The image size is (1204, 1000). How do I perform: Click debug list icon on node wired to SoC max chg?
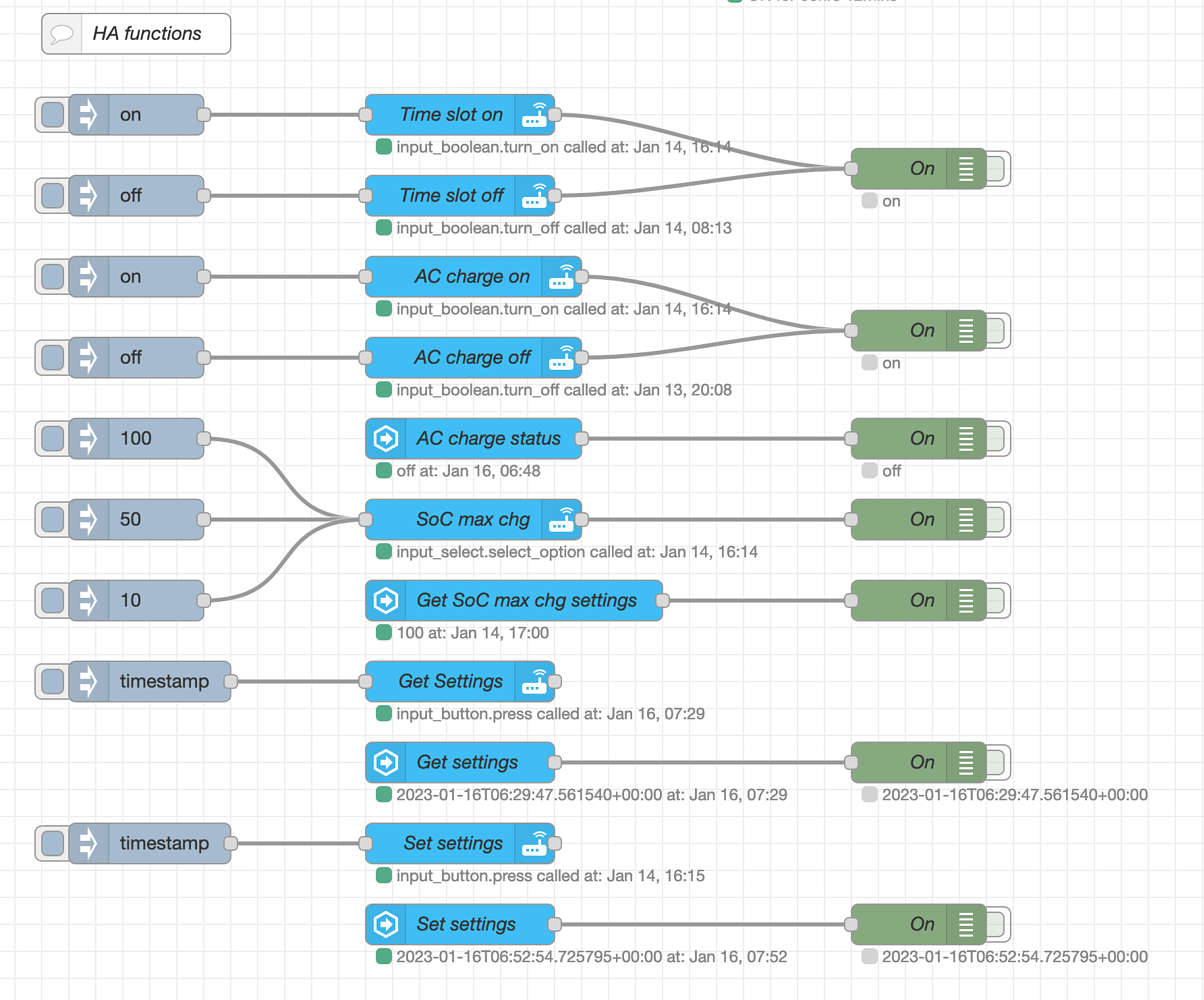click(x=965, y=519)
